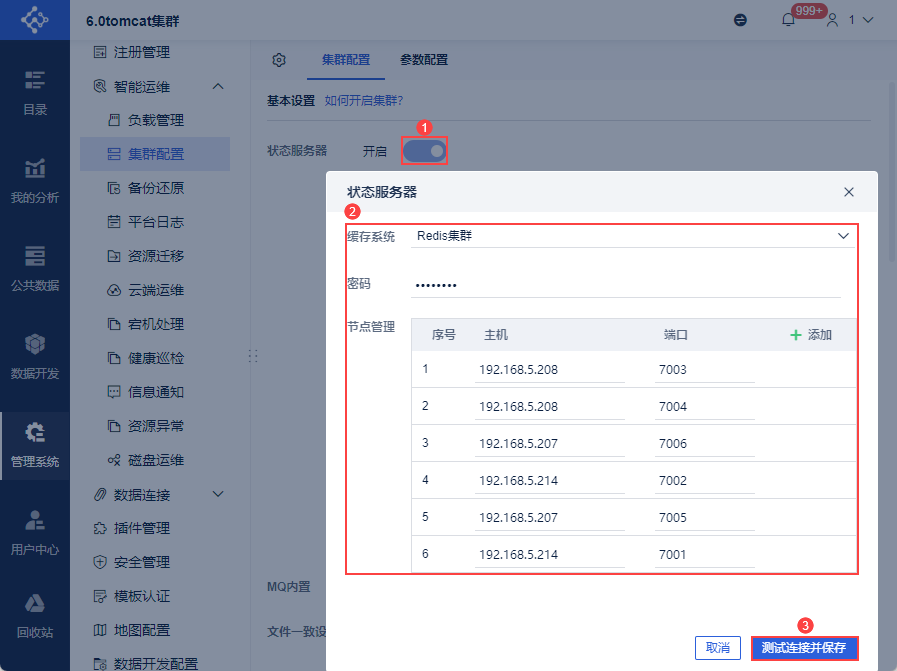Open 资源异常 in the side menu

(x=146, y=426)
